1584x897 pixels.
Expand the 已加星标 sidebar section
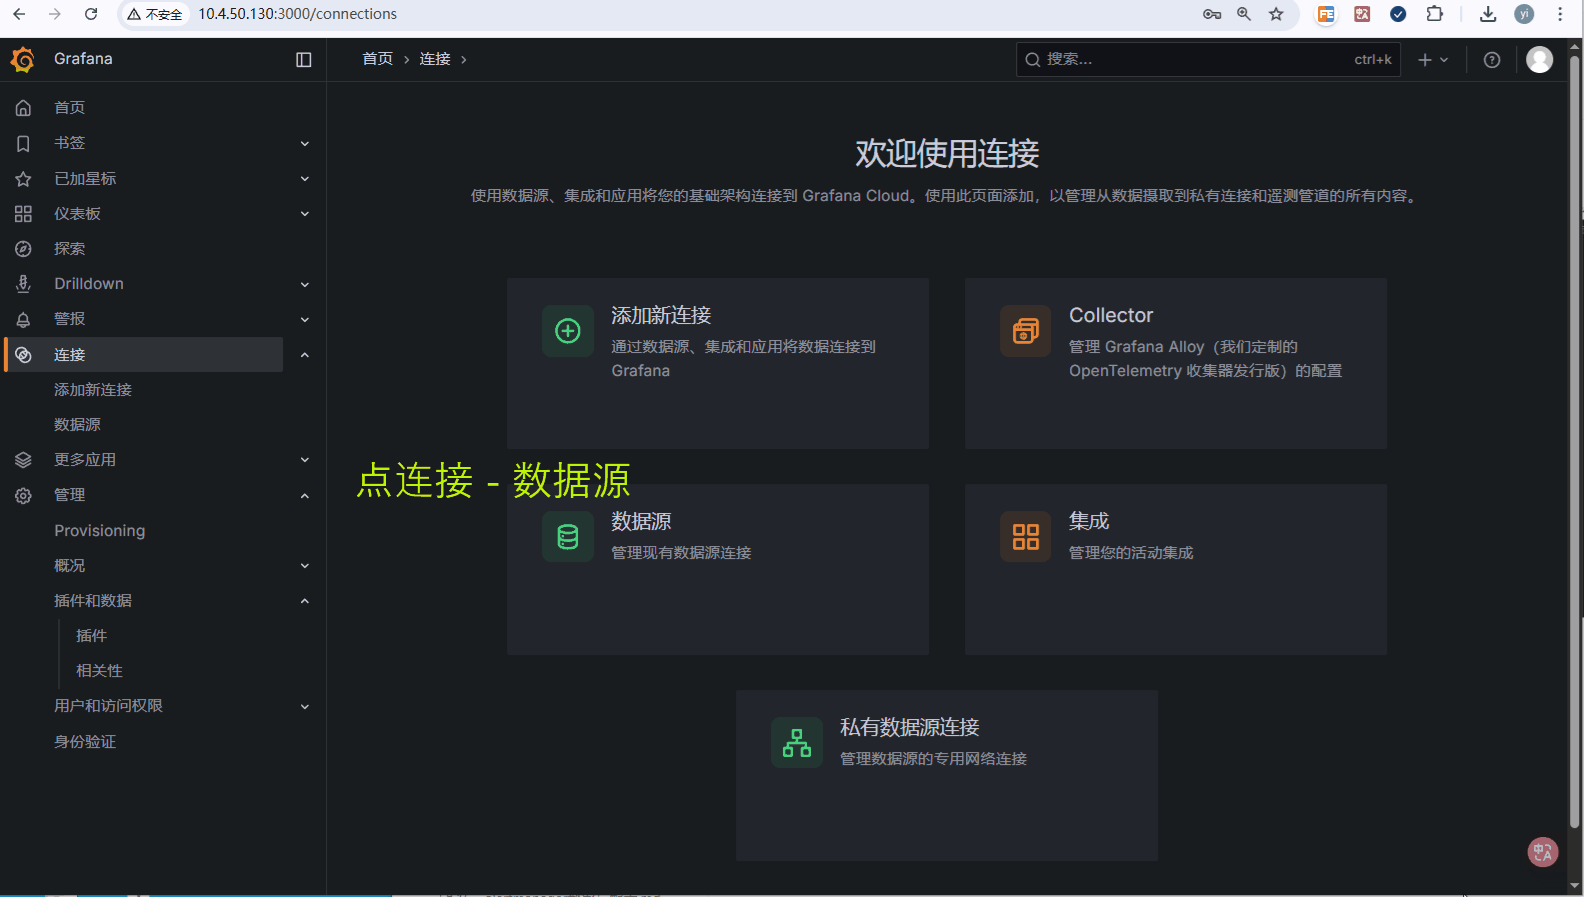305,179
